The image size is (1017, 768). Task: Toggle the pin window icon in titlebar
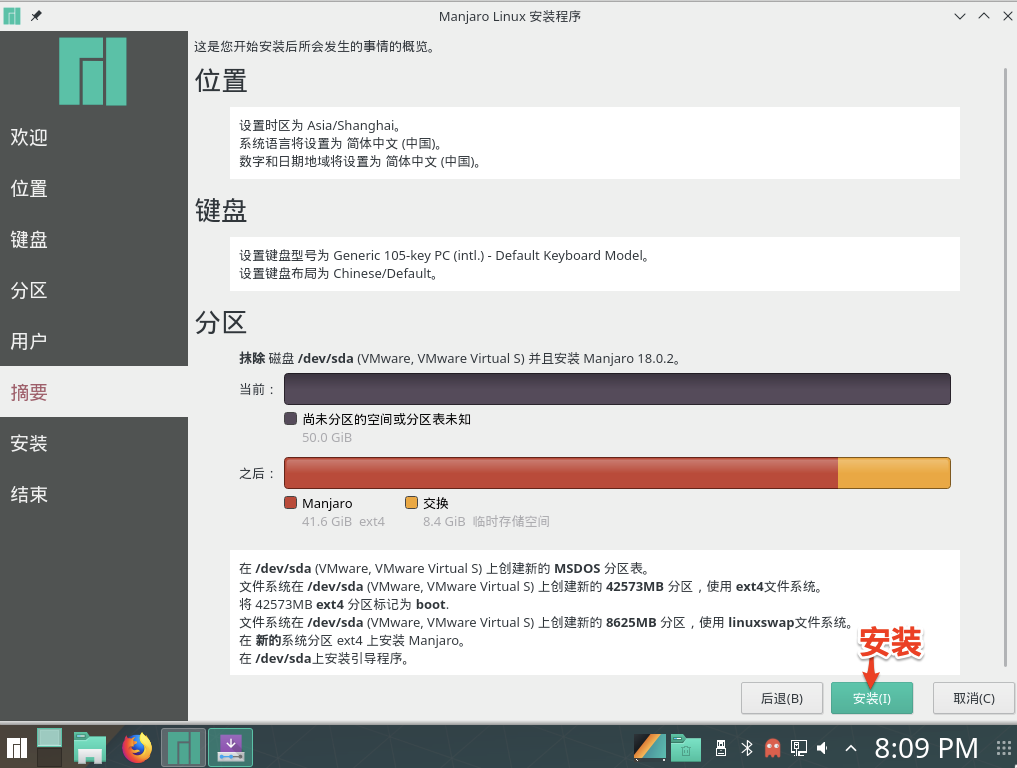click(x=36, y=16)
